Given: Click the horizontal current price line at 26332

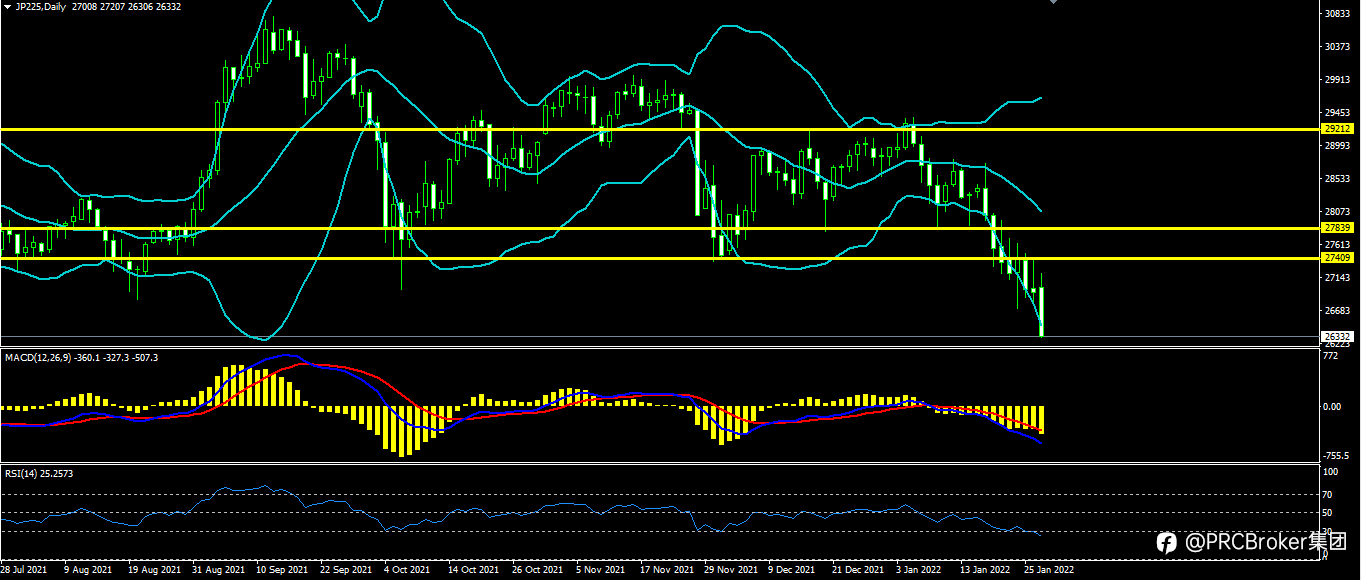Looking at the screenshot, I should (x=660, y=336).
